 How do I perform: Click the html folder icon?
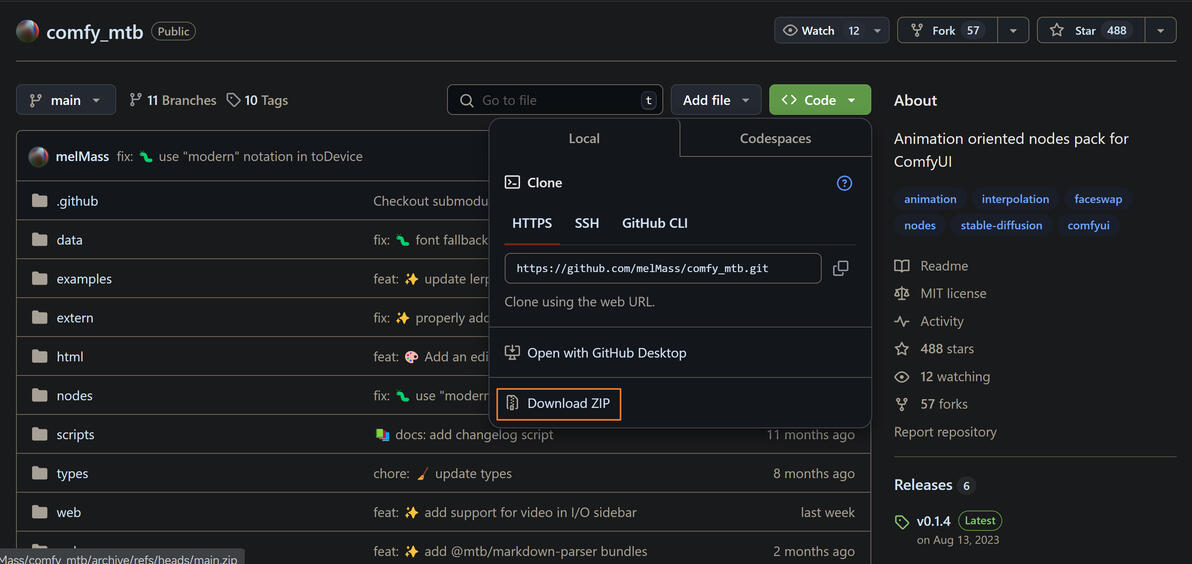point(40,356)
